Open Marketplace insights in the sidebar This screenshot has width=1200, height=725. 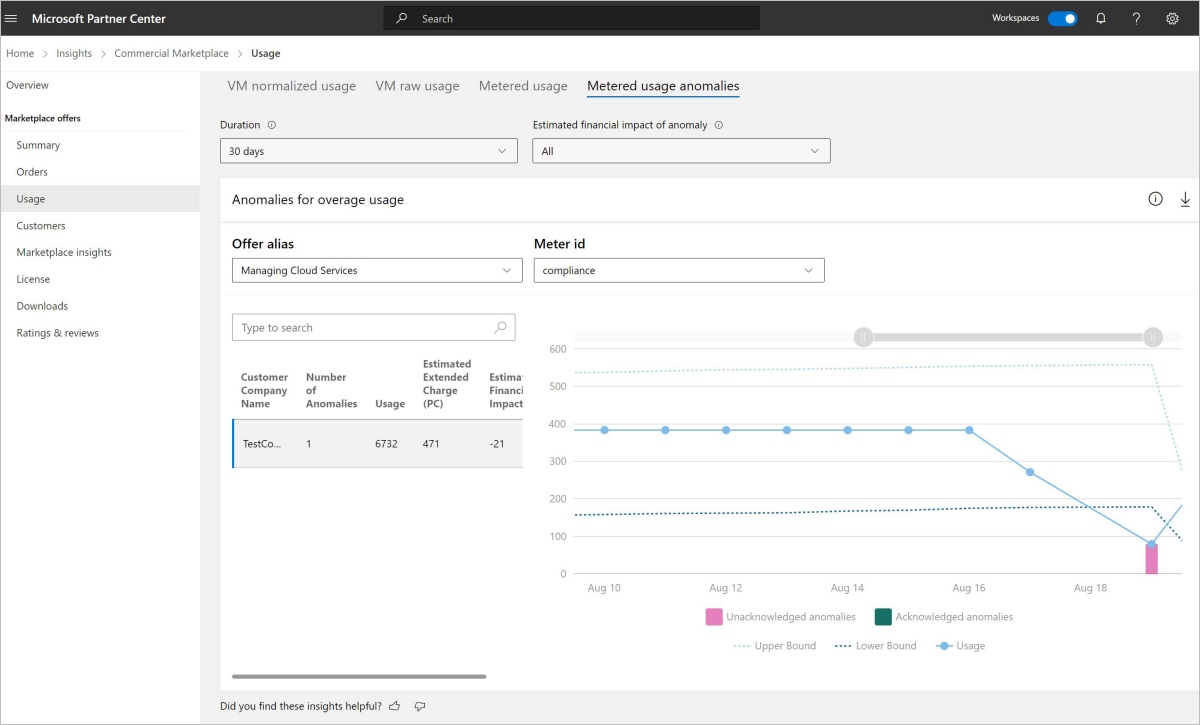(x=64, y=252)
